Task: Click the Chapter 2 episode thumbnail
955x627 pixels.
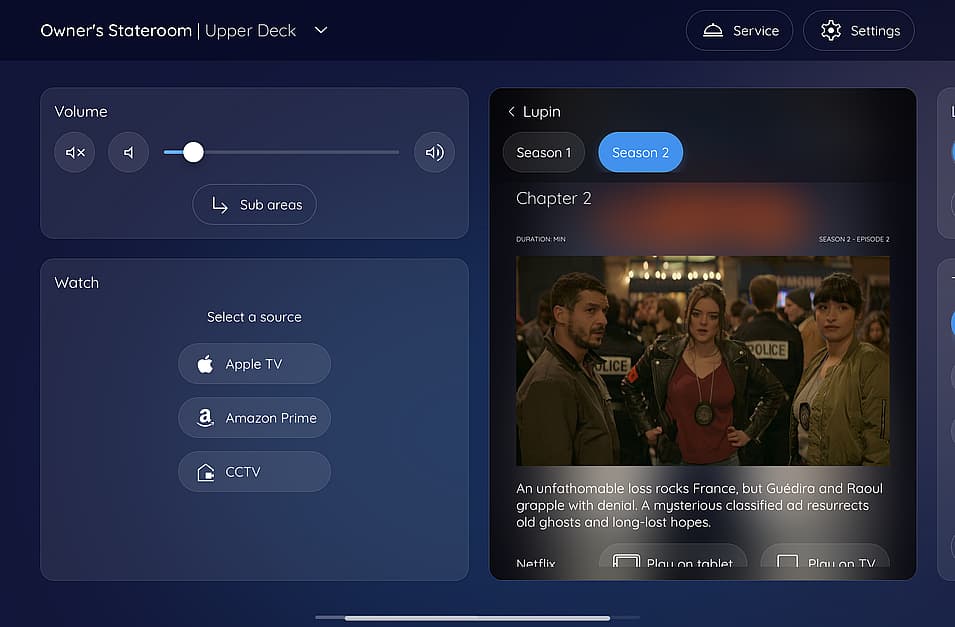Action: 702,360
